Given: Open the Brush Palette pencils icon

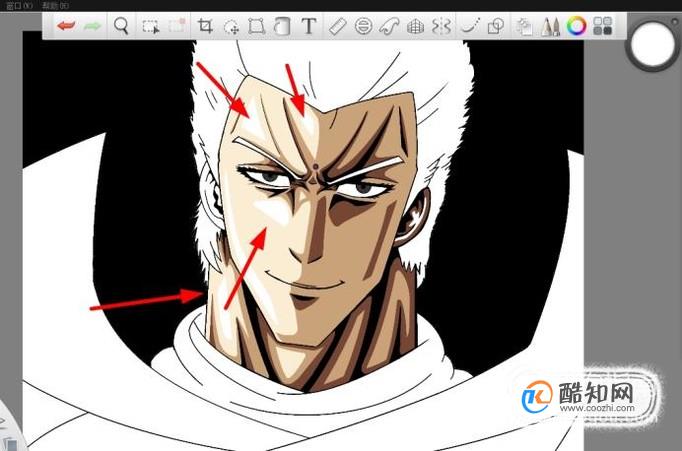Looking at the screenshot, I should point(550,27).
